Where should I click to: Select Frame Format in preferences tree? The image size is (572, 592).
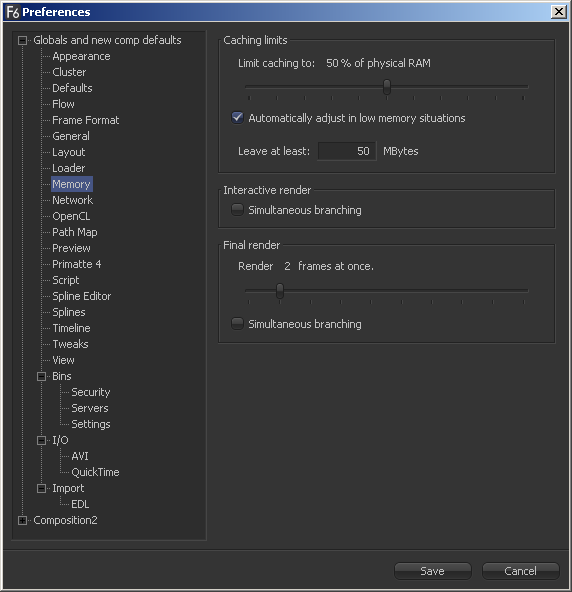pyautogui.click(x=85, y=120)
